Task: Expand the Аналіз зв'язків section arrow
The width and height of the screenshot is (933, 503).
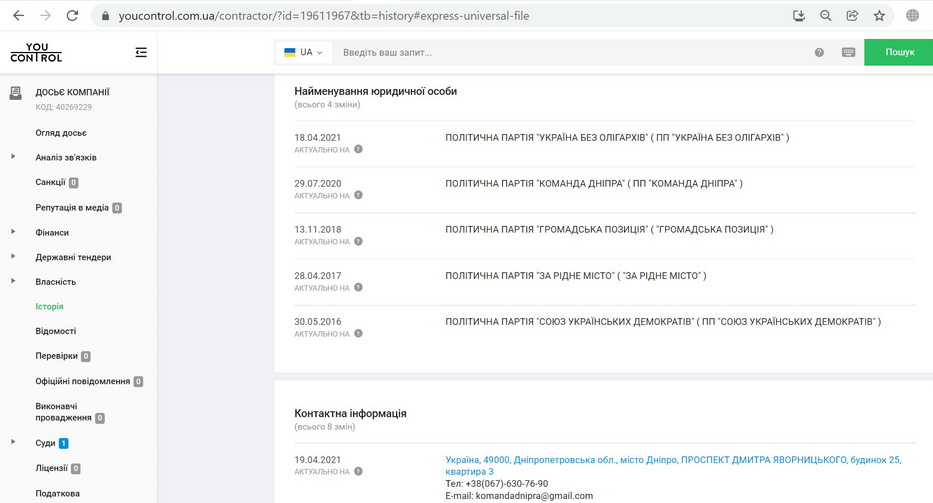Action: click(13, 157)
